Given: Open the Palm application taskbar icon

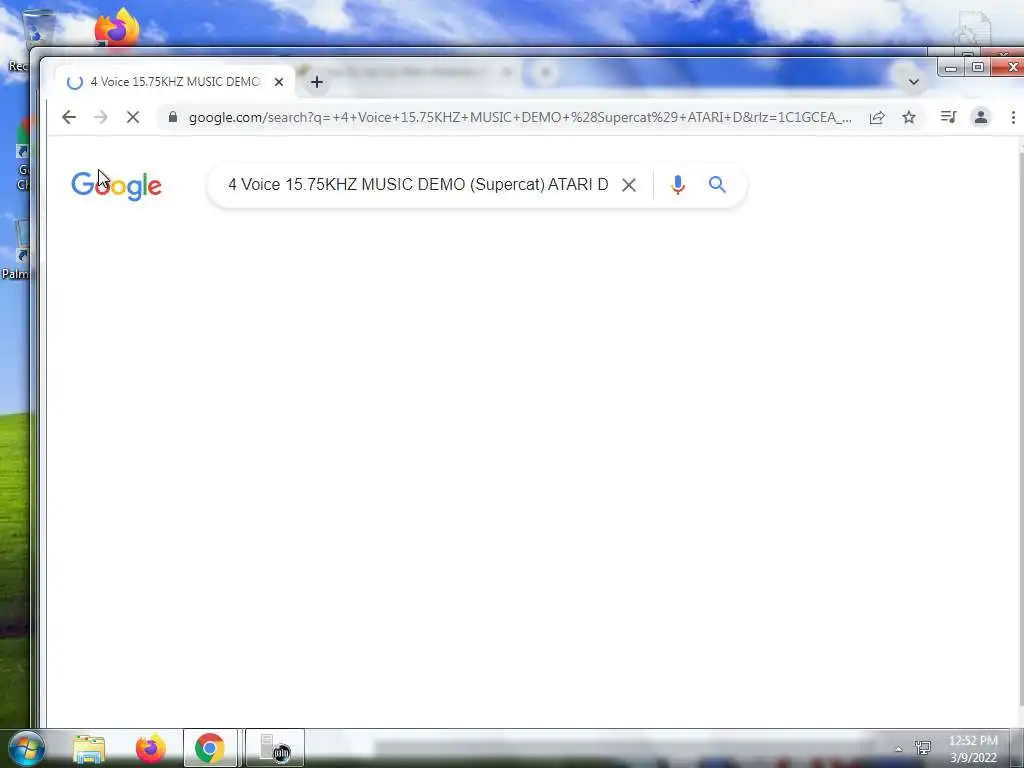Looking at the screenshot, I should coord(275,748).
